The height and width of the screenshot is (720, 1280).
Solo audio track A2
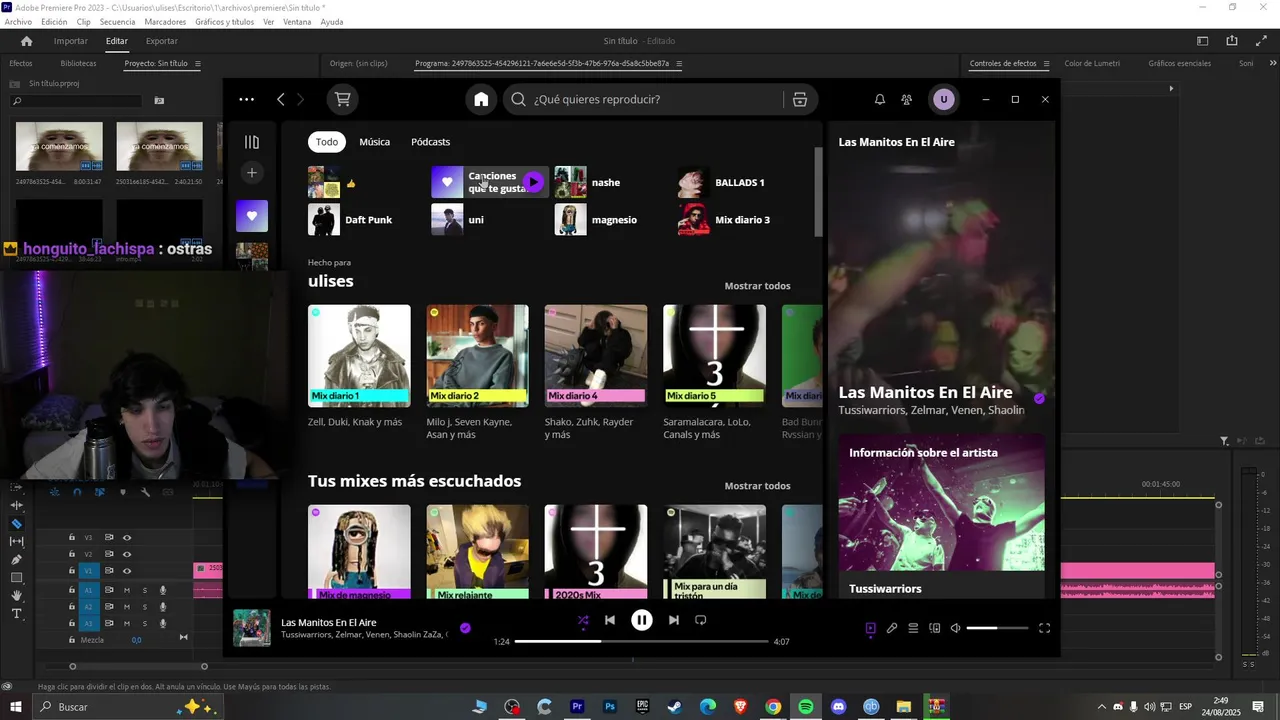(x=144, y=607)
